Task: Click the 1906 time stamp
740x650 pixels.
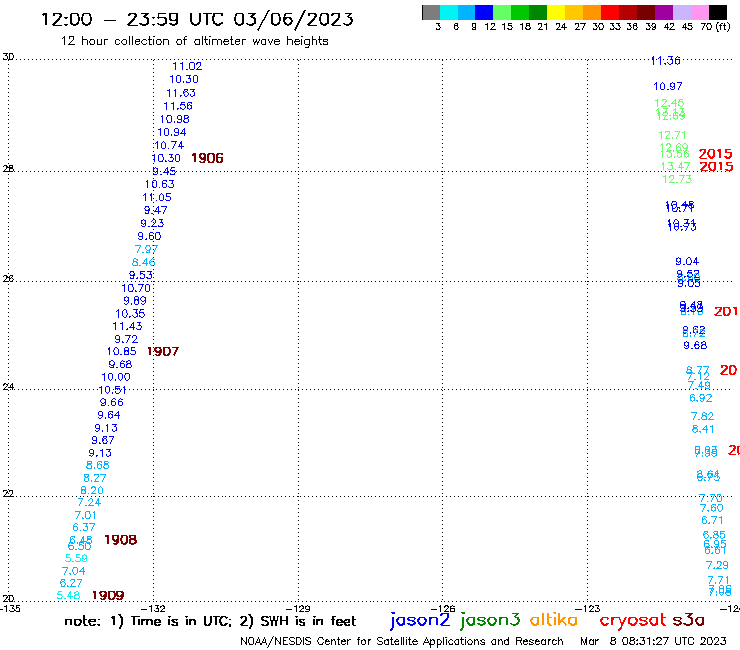Action: click(207, 158)
